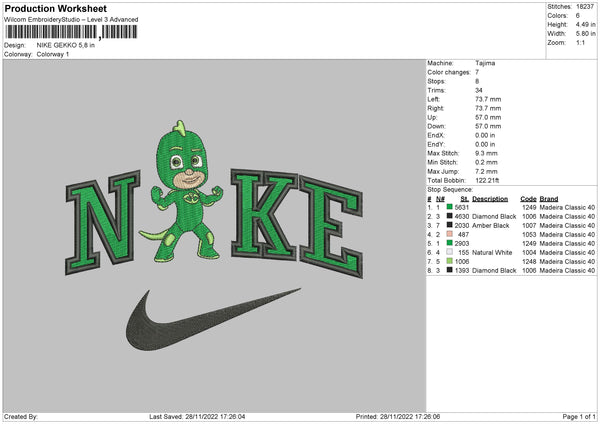Click the Zoom value '1:1'
600x424 pixels.
pyautogui.click(x=580, y=42)
